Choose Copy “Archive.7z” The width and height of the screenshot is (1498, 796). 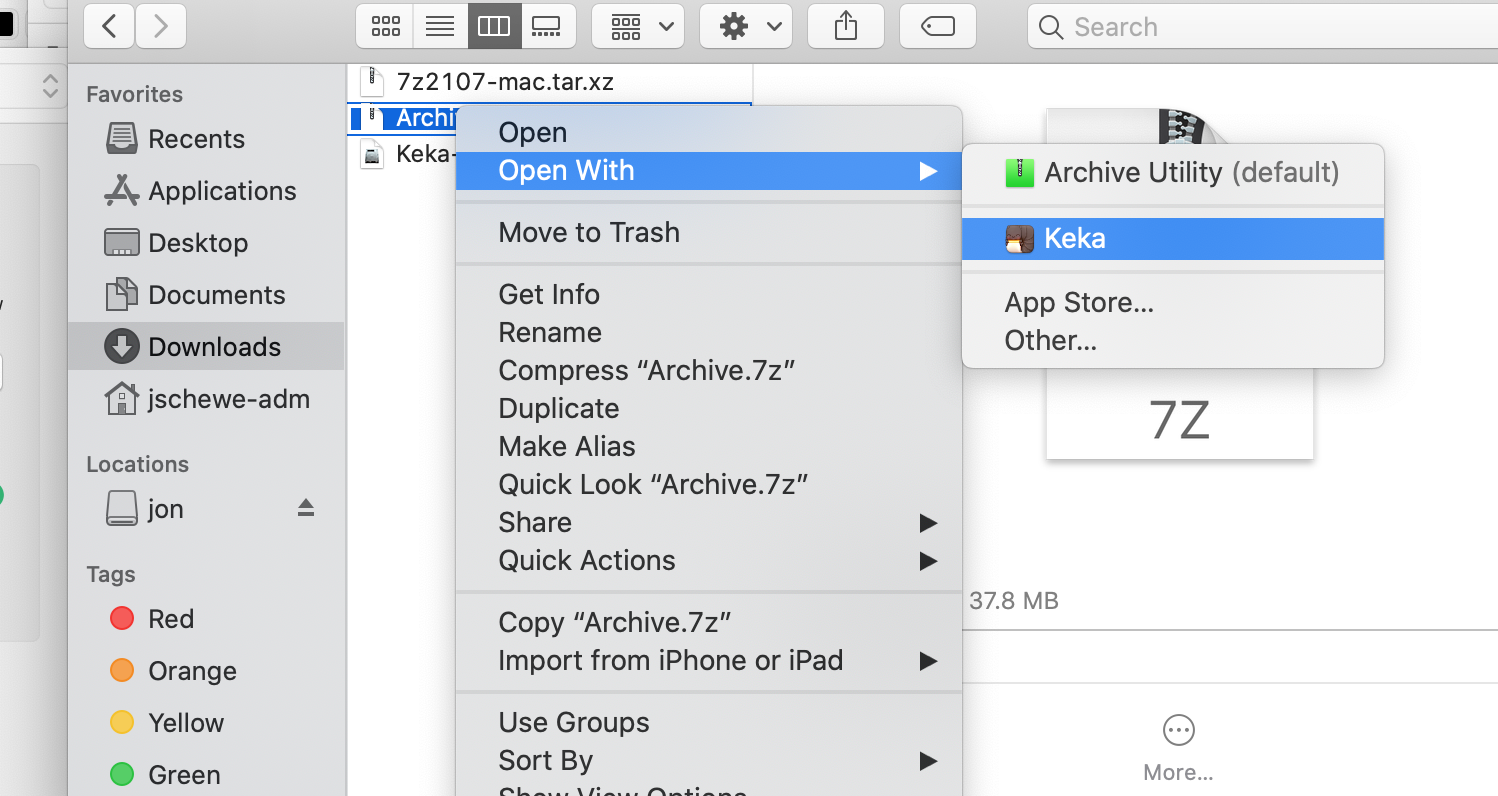[x=709, y=622]
